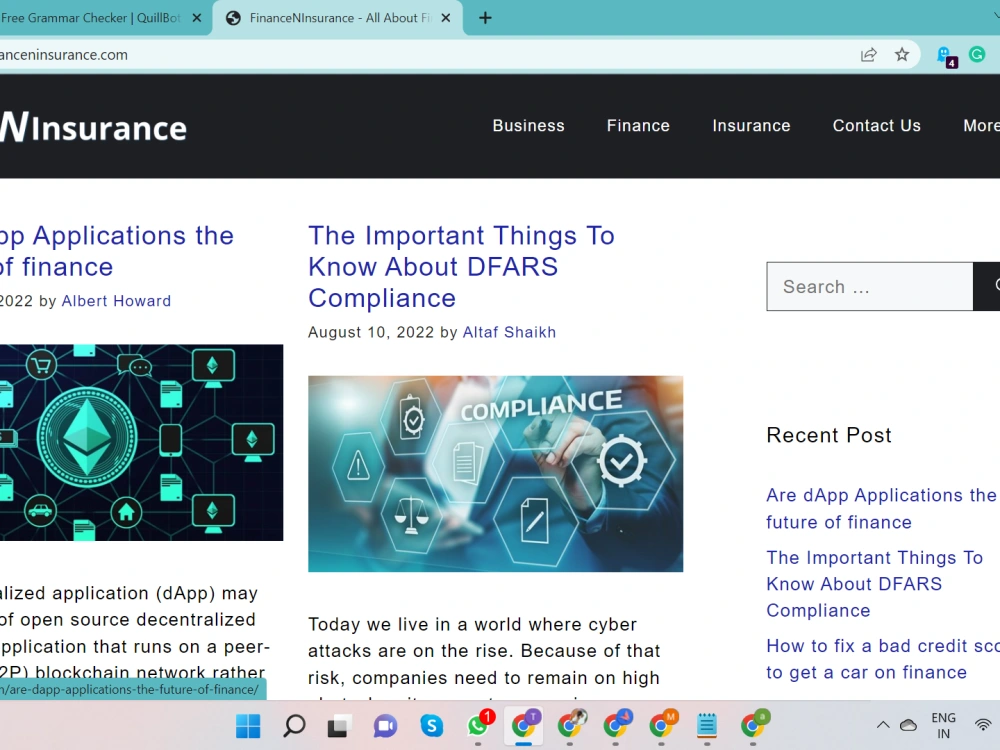Click the search submit button

tap(987, 286)
